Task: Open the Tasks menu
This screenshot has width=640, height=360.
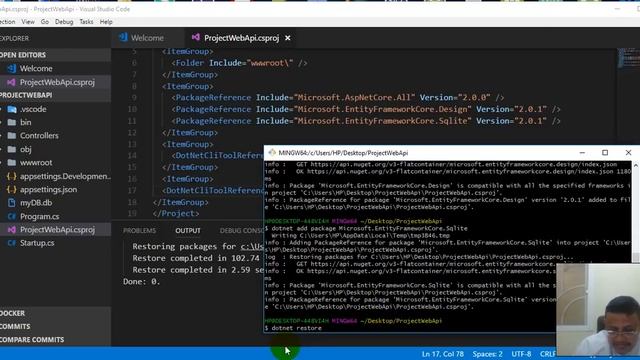Action: 86,22
